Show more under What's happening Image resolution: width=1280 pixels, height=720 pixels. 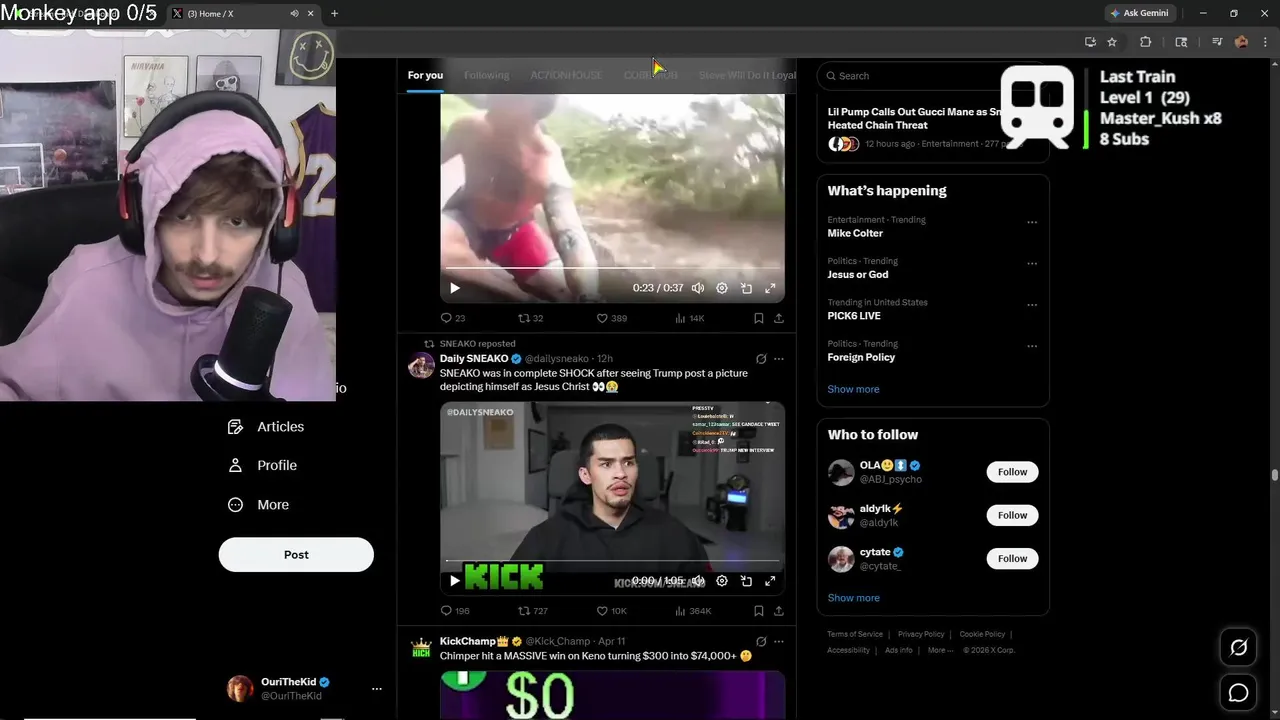pos(853,389)
